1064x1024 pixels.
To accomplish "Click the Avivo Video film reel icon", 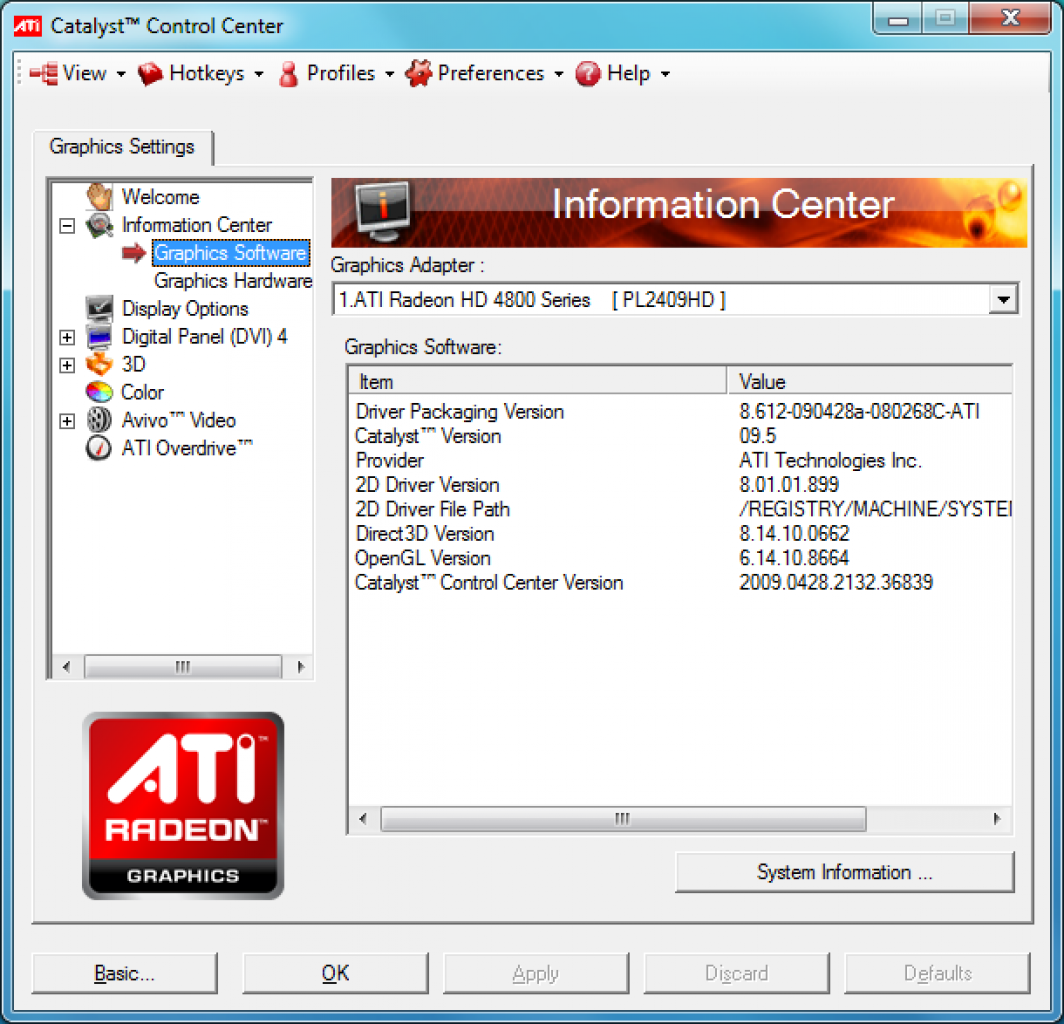I will (x=99, y=420).
